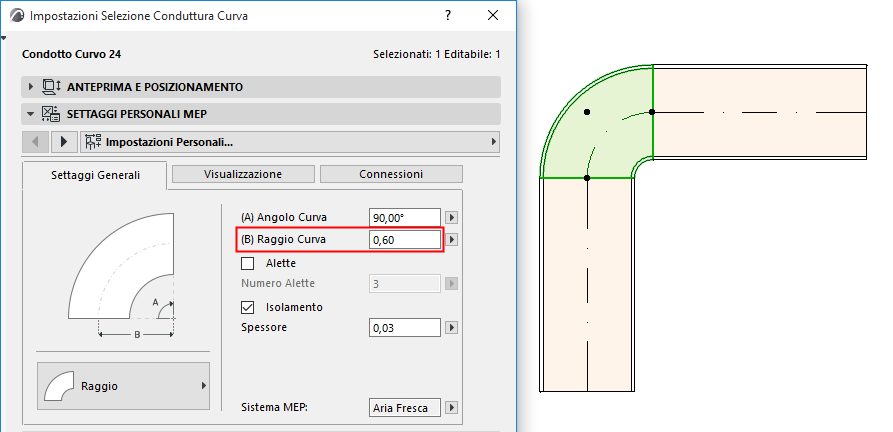Click the previous page arrow button
The height and width of the screenshot is (432, 893).
tap(37, 142)
